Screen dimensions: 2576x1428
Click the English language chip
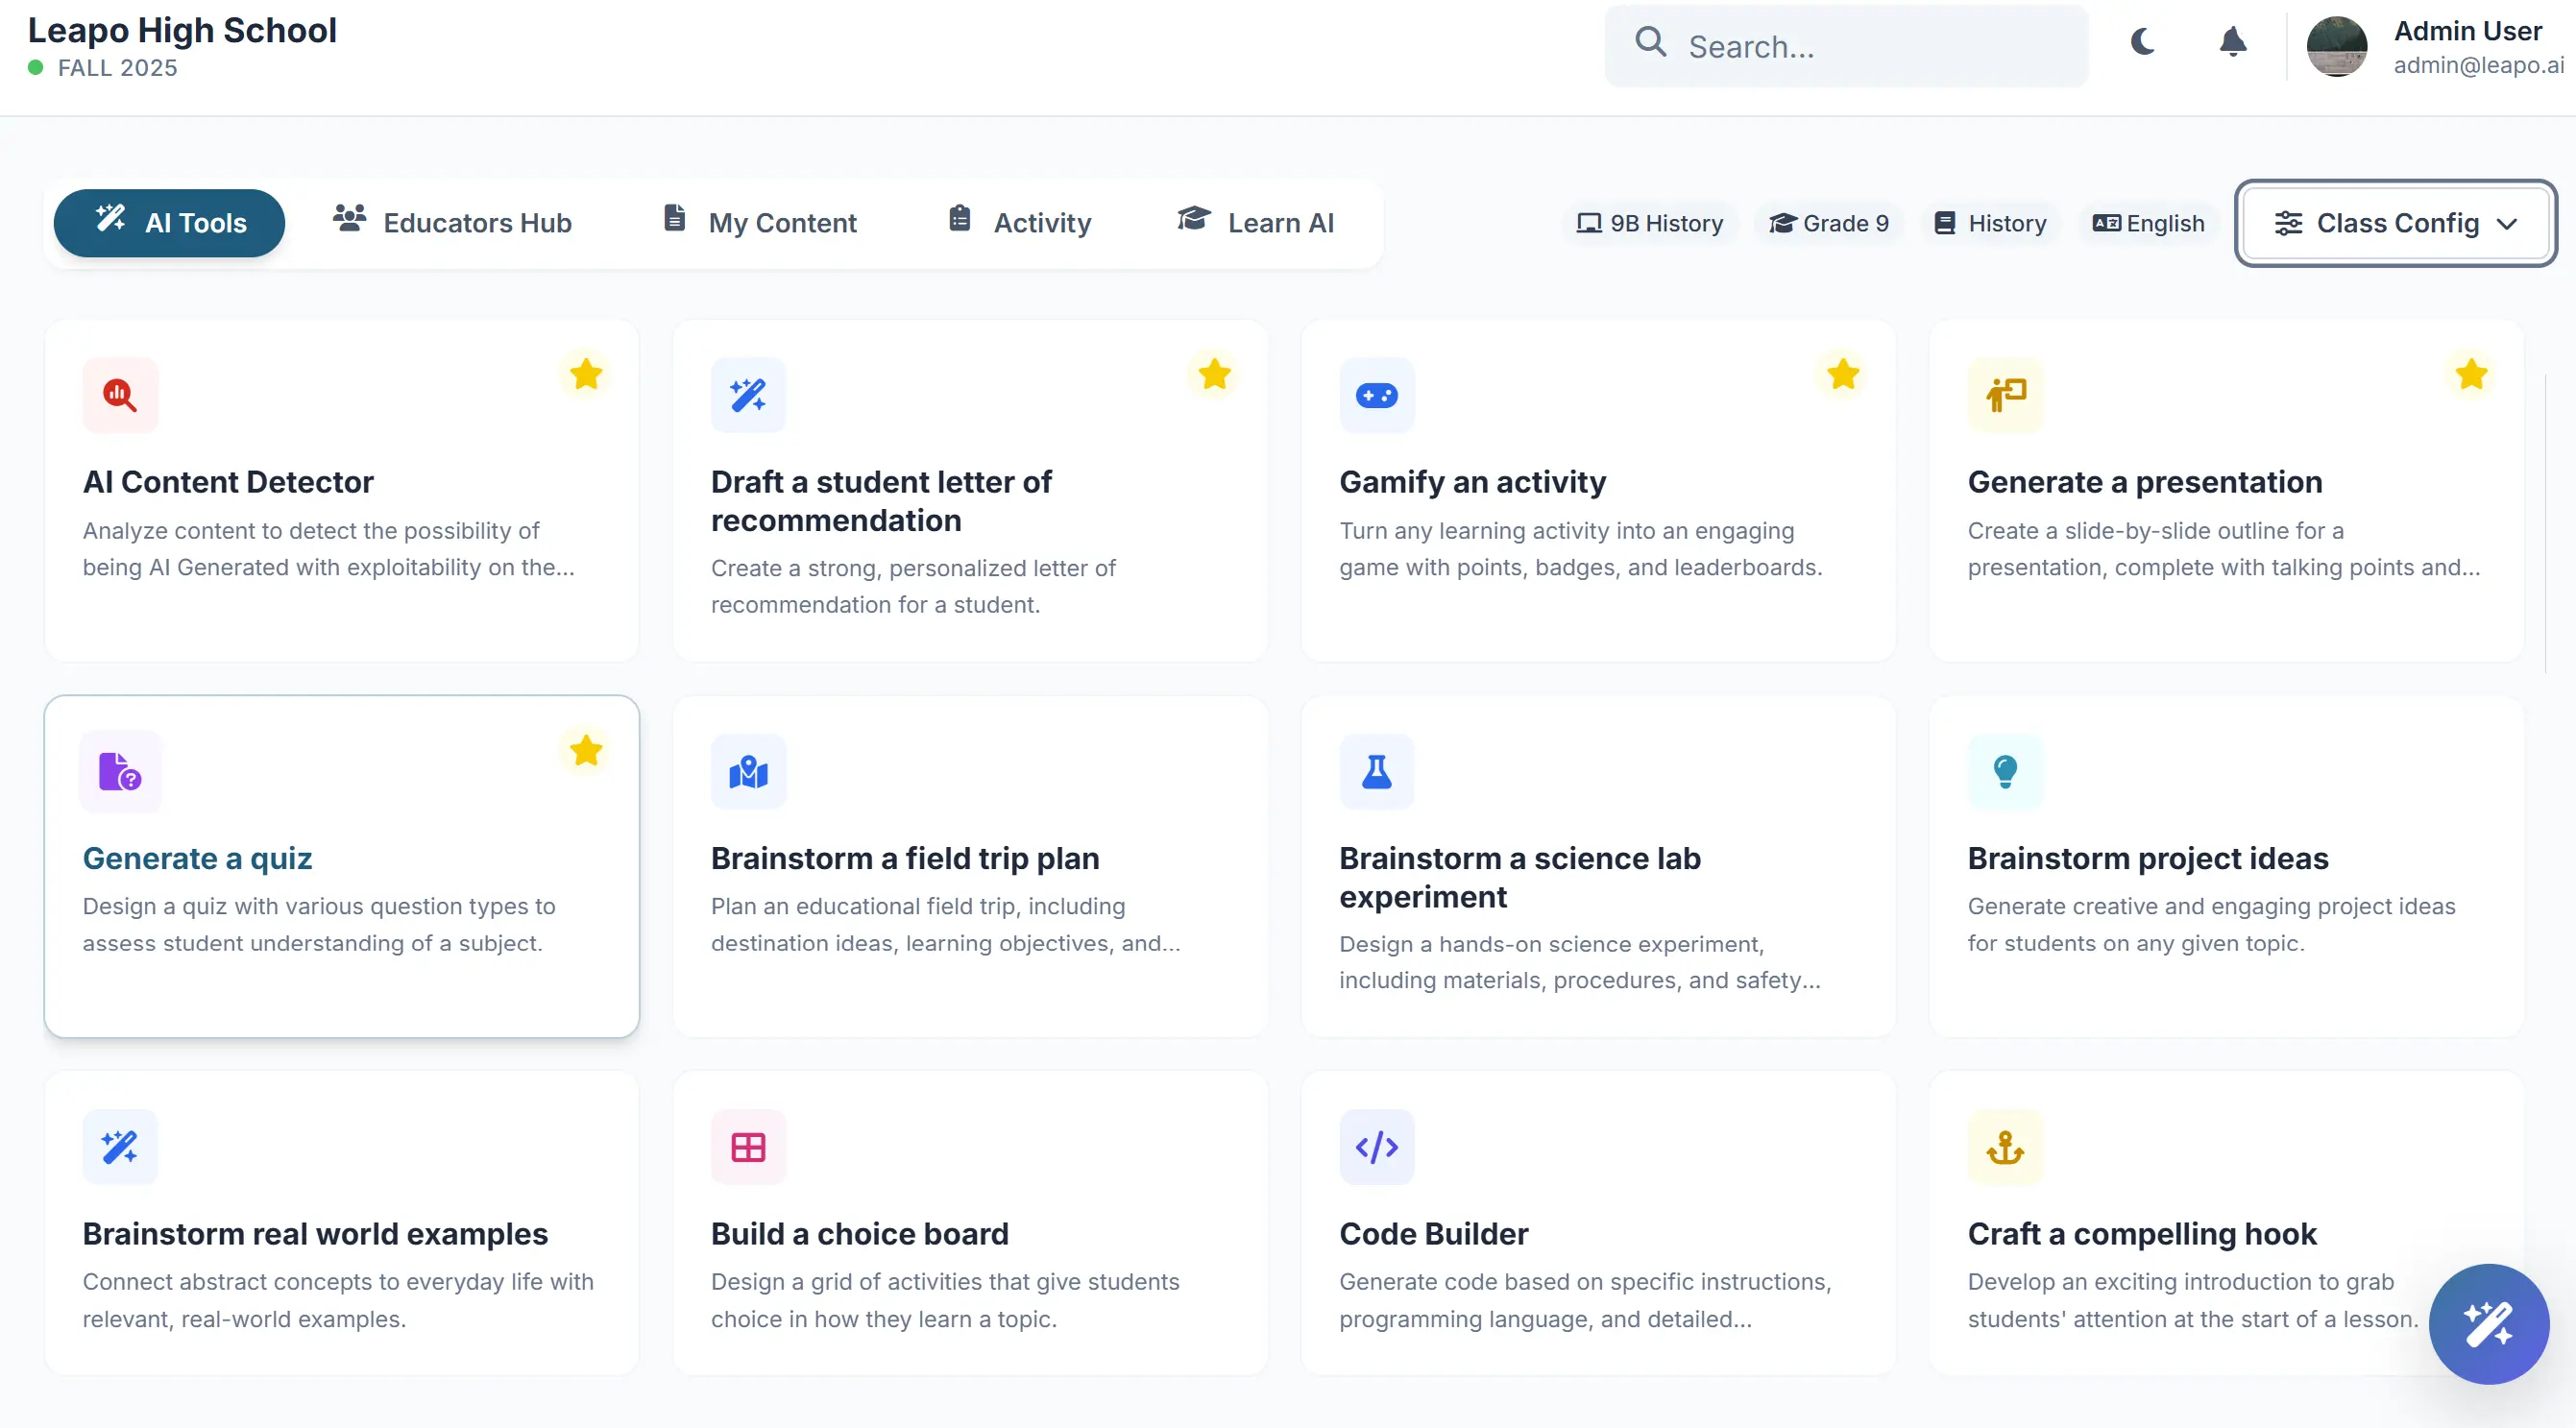tap(2148, 222)
